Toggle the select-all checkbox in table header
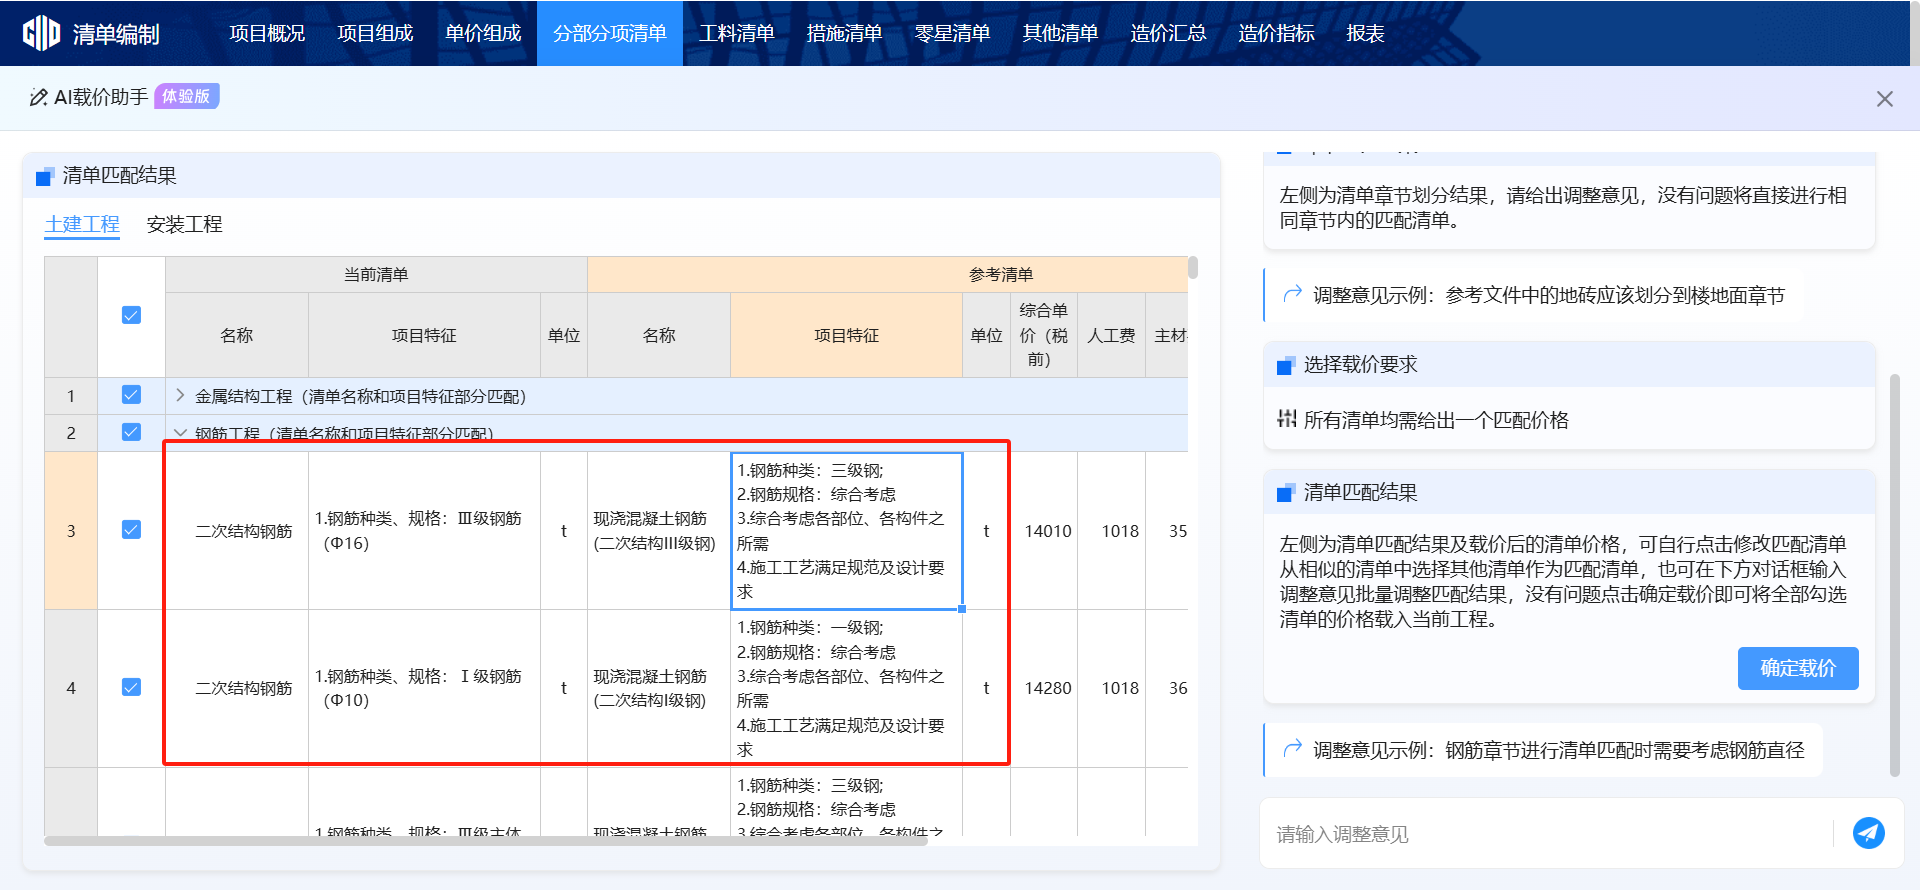 pyautogui.click(x=131, y=315)
